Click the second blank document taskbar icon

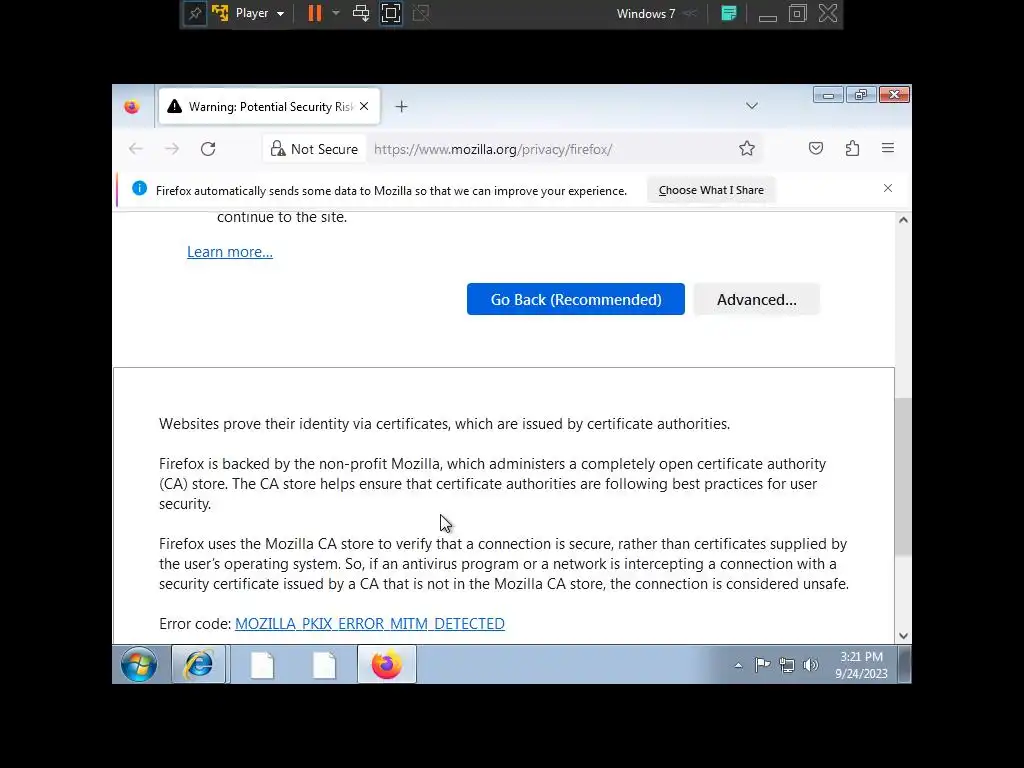coord(325,665)
